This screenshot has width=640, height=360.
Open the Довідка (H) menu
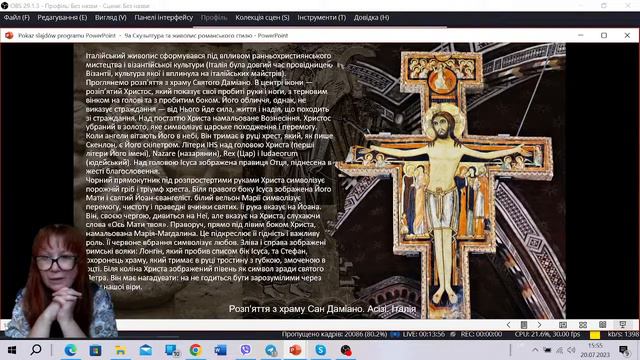point(371,18)
